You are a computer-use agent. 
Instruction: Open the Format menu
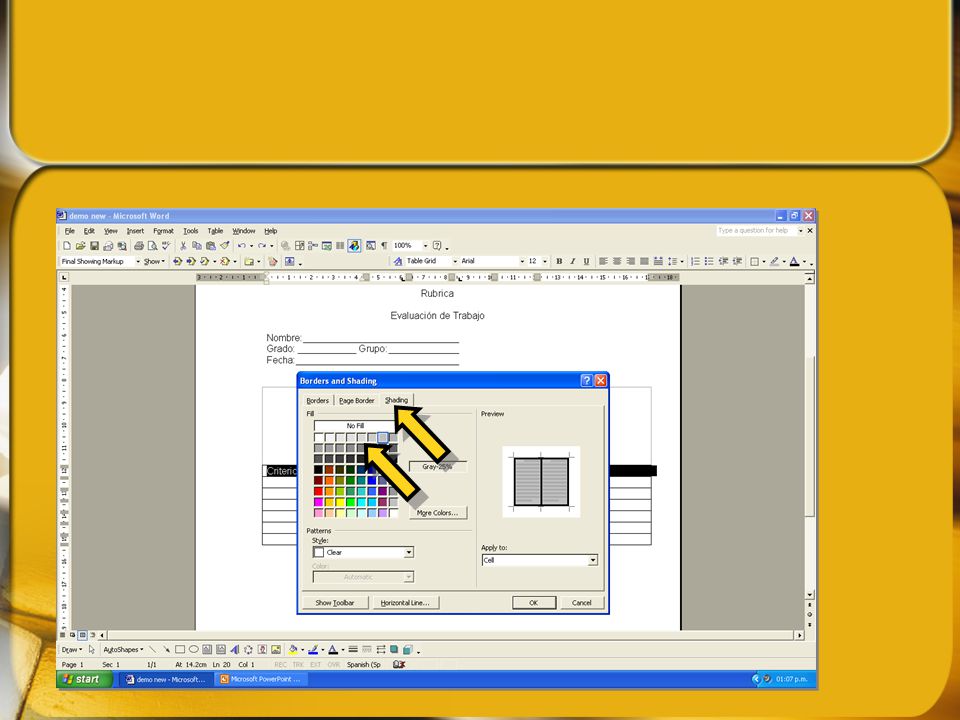(x=163, y=231)
